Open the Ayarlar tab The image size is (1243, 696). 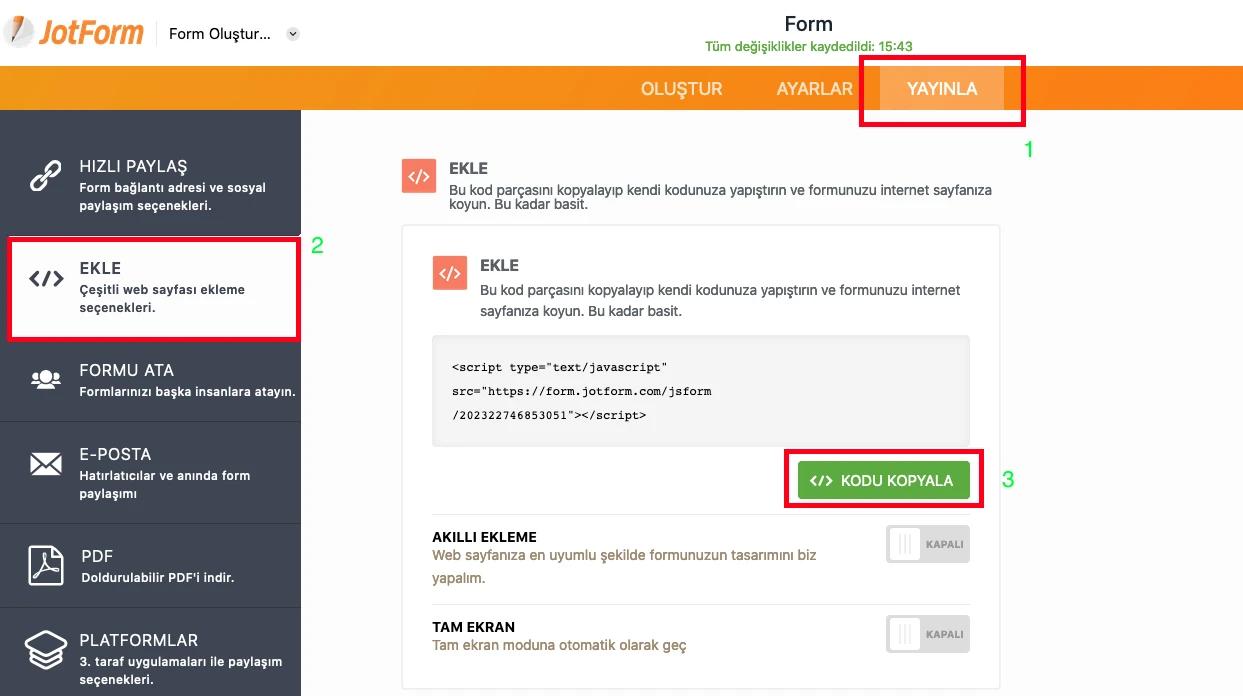(814, 89)
